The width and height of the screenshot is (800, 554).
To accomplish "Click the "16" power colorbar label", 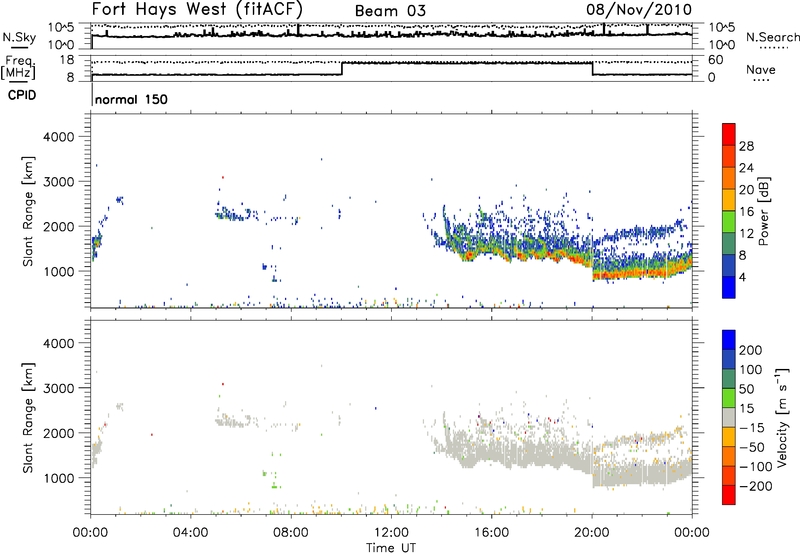I will click(x=746, y=212).
